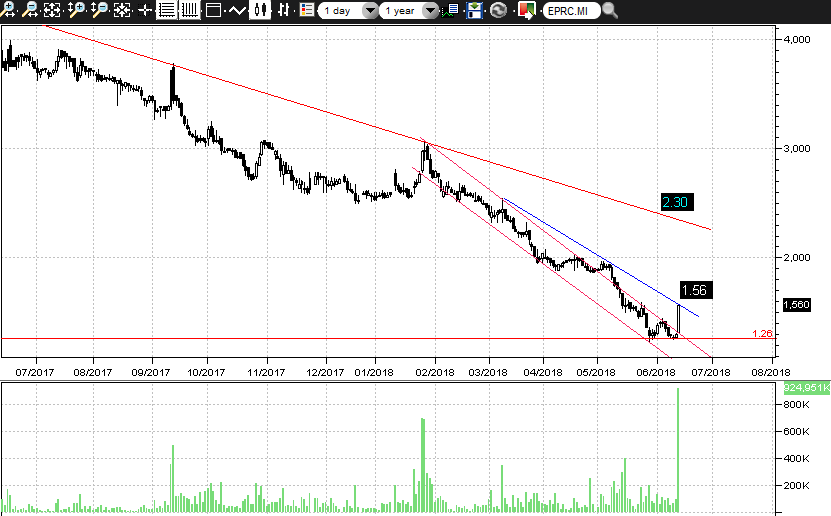The image size is (831, 516).
Task: Click the 2.30 price label
Action: tap(677, 202)
